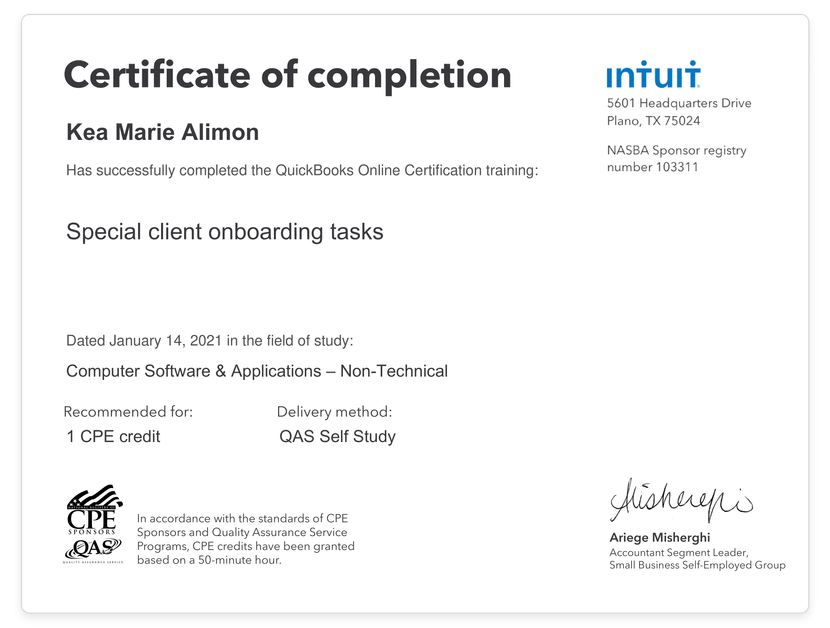Screen dimensions: 830x628
Task: Click "based on a 50-minute hour." line
Action: 209,560
